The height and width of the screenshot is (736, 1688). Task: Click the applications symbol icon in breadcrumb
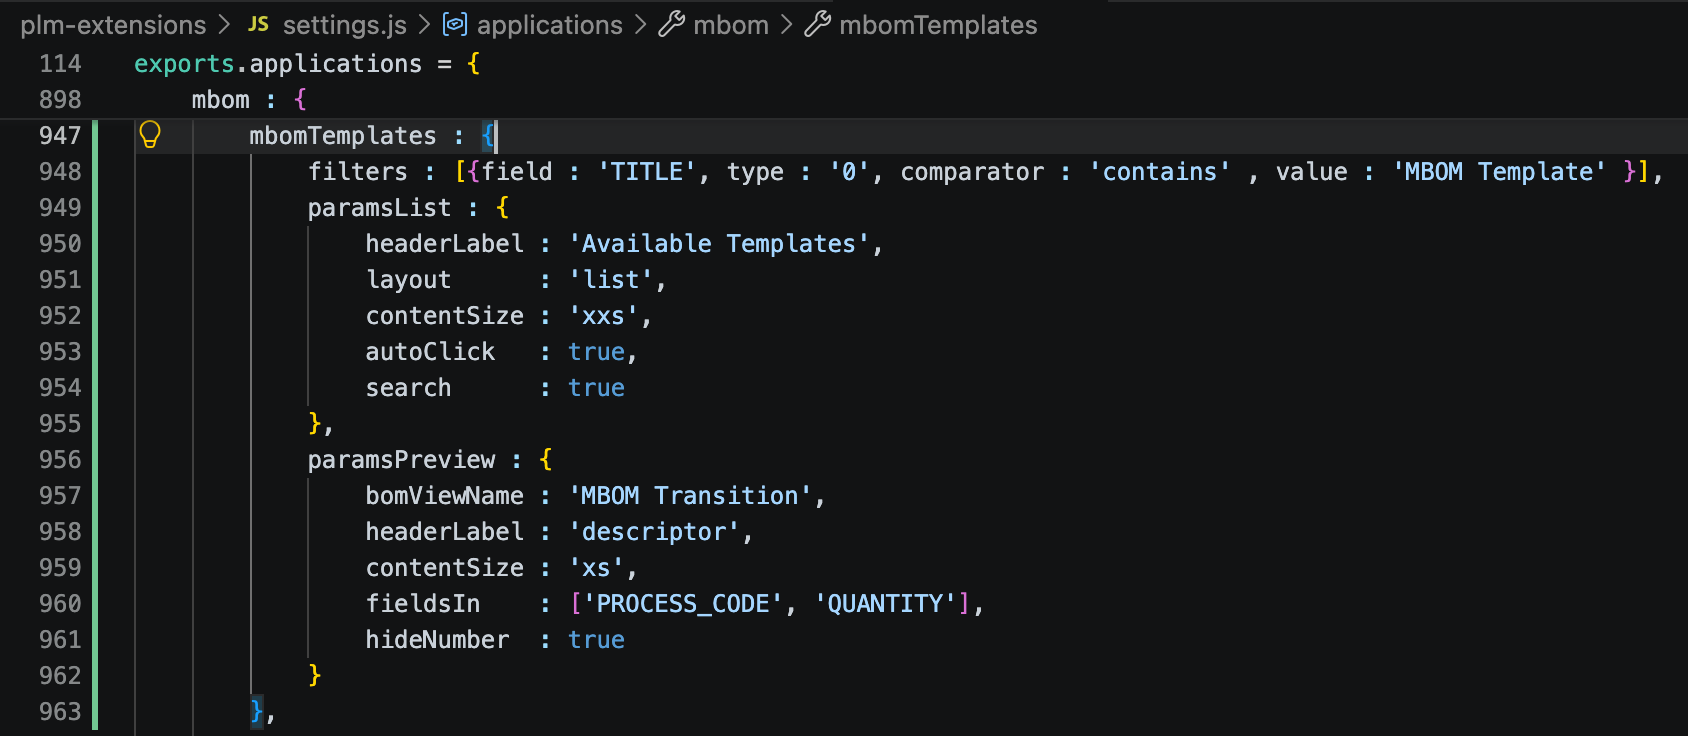(x=455, y=24)
